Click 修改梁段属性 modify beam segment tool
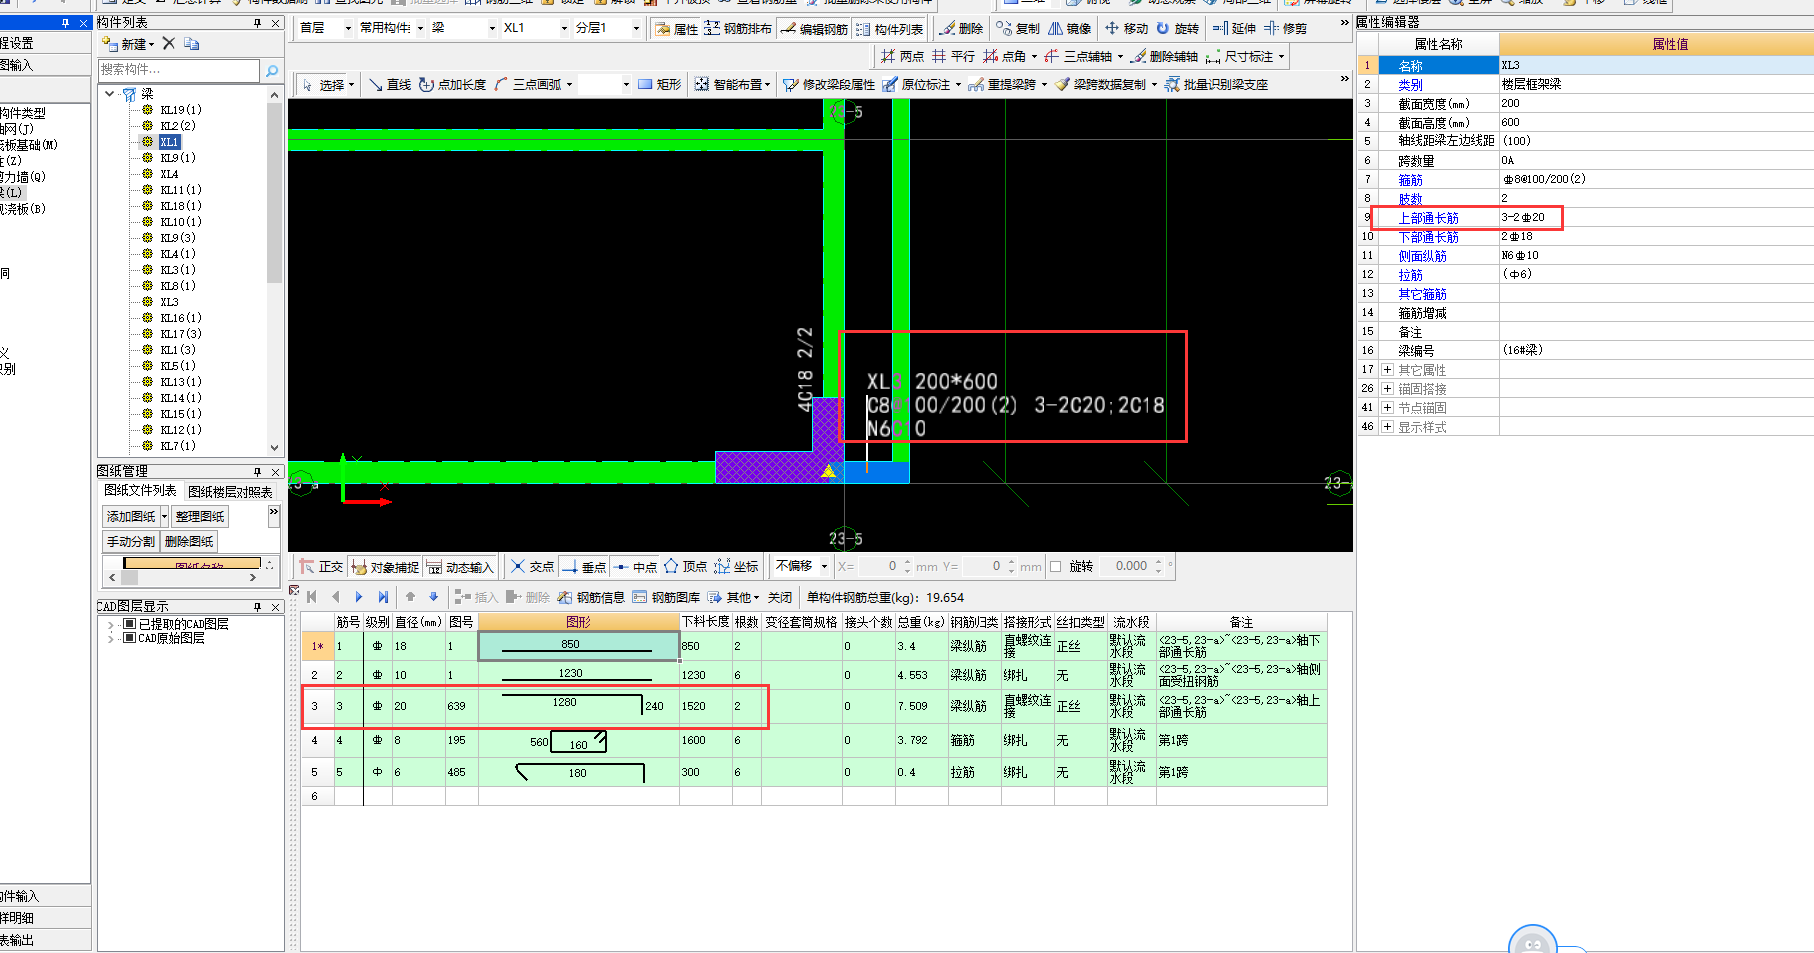This screenshot has width=1814, height=953. coord(829,85)
